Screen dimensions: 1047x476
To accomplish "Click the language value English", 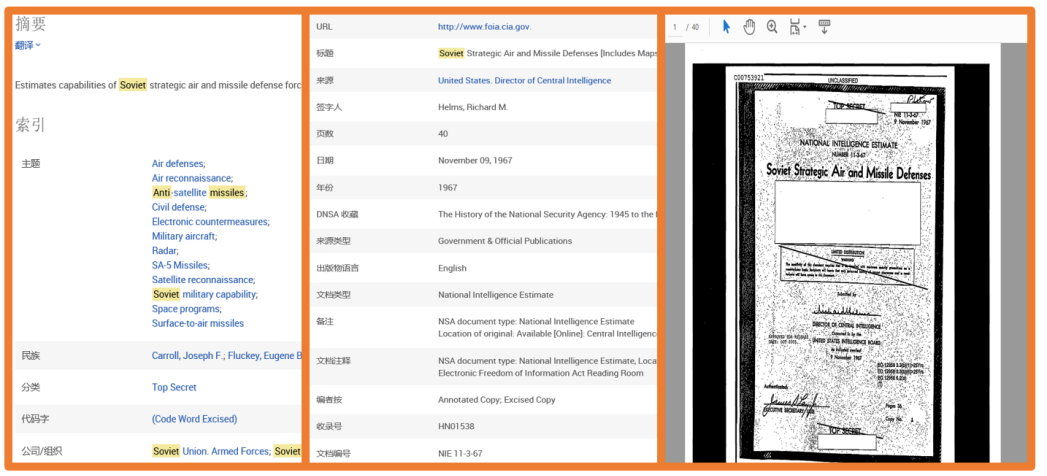I will [x=452, y=268].
